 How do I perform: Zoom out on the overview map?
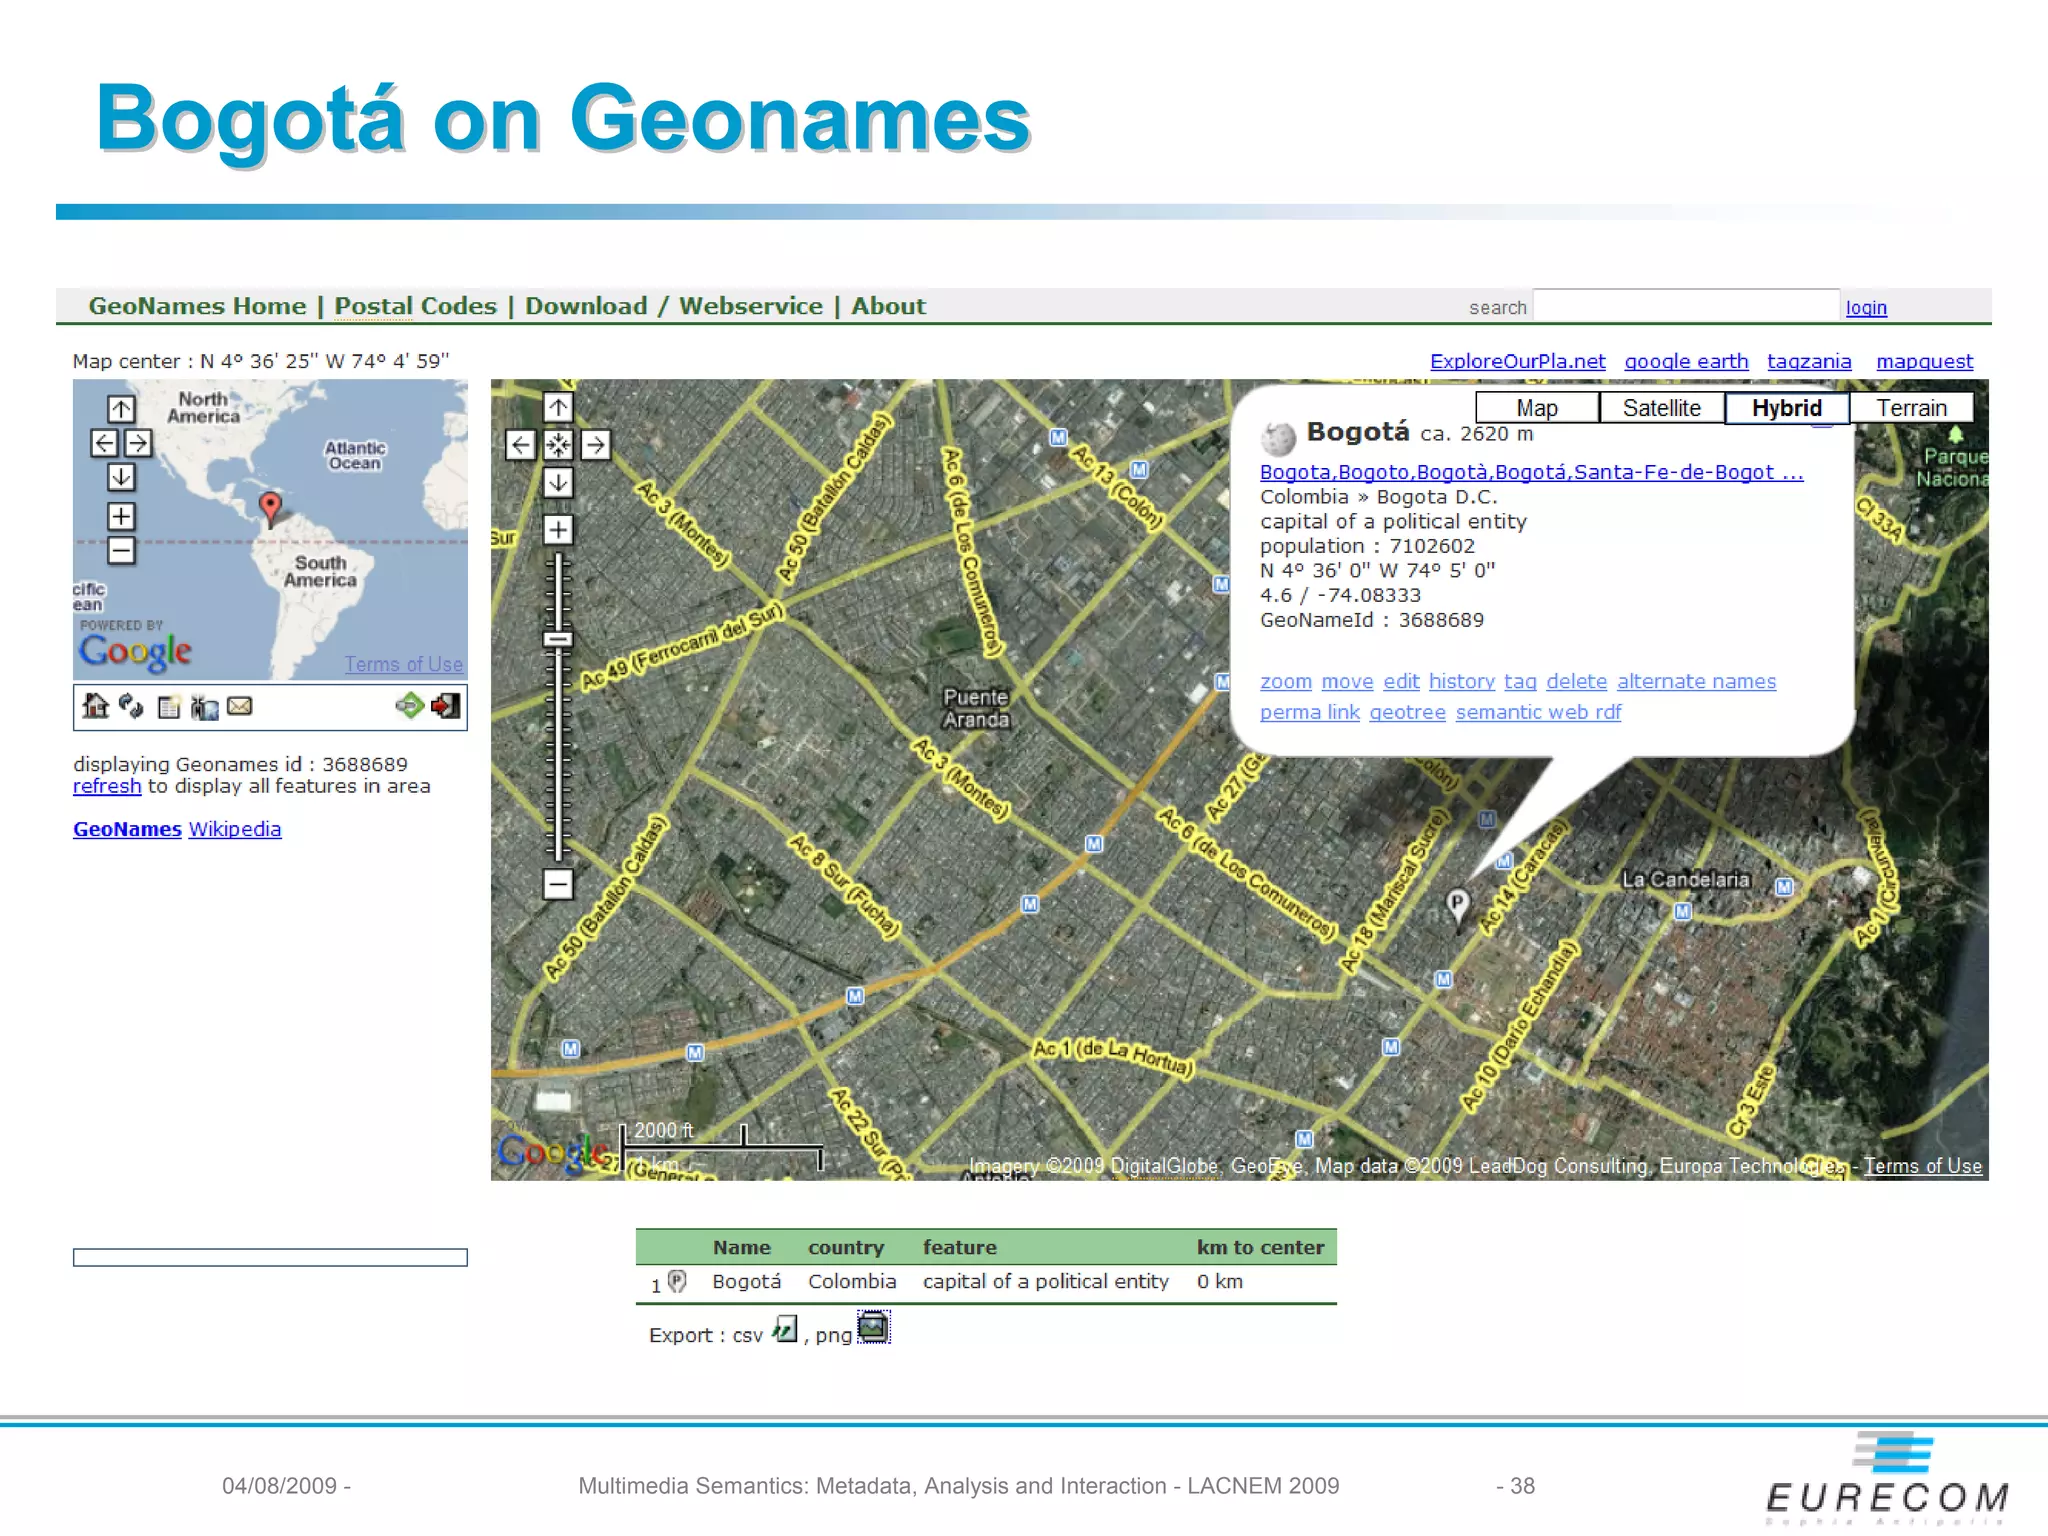(121, 550)
